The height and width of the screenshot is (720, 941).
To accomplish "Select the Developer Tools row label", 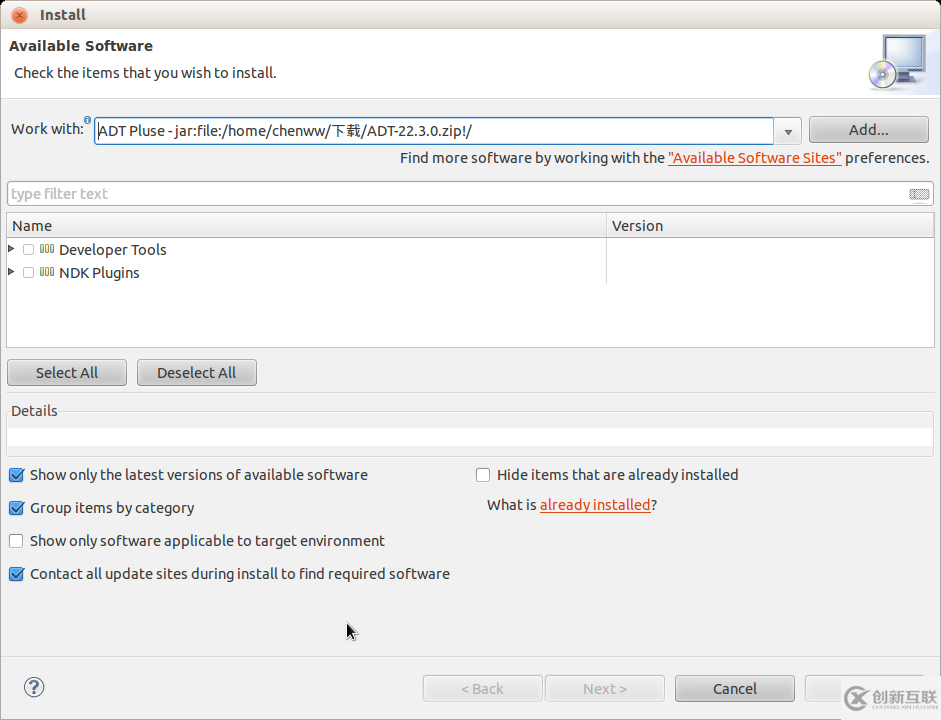I will (x=112, y=250).
